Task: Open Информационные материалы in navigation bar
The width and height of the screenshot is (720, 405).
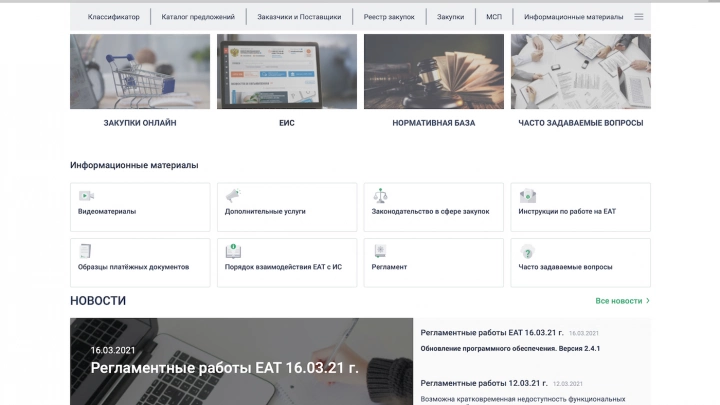Action: pyautogui.click(x=574, y=17)
